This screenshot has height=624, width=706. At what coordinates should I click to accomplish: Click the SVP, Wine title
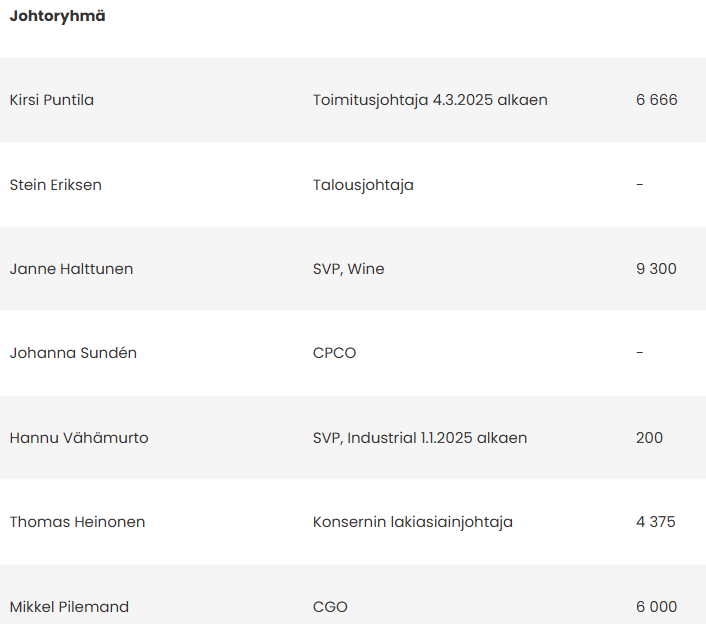coord(348,269)
